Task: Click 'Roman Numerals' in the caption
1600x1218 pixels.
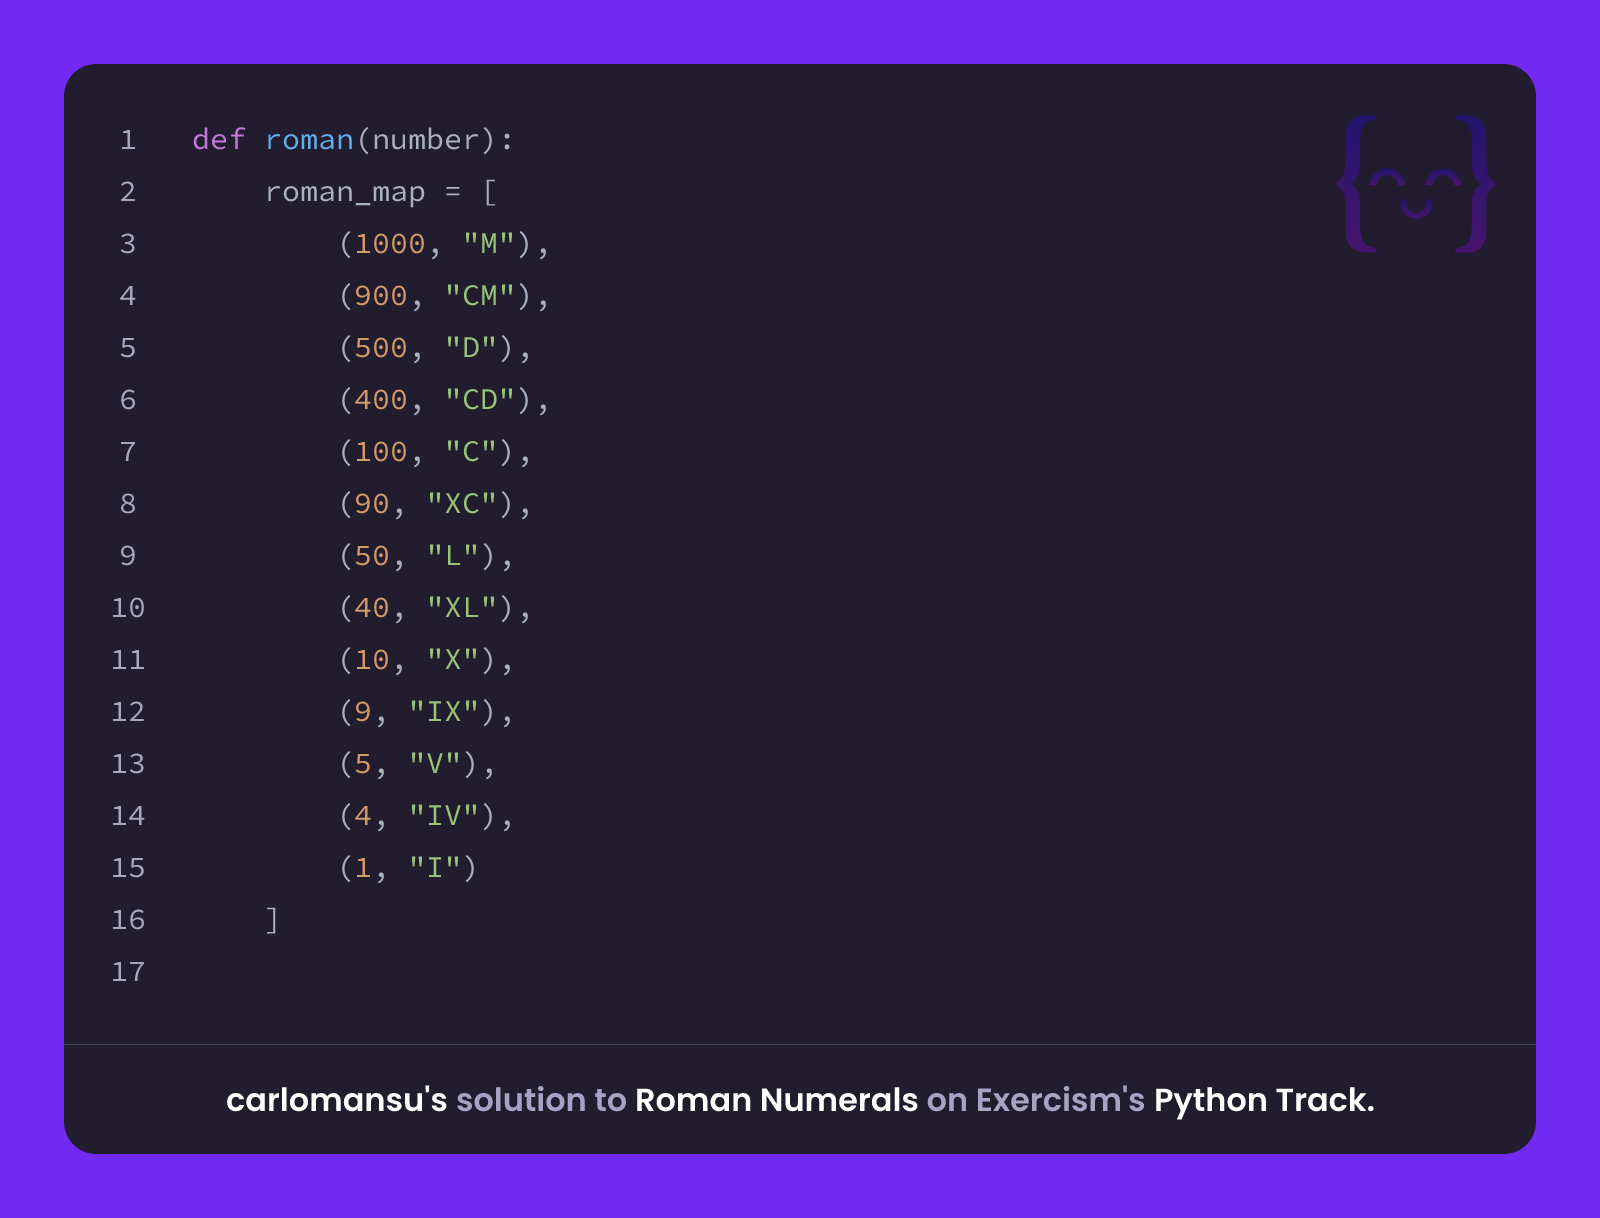Action: (776, 1100)
